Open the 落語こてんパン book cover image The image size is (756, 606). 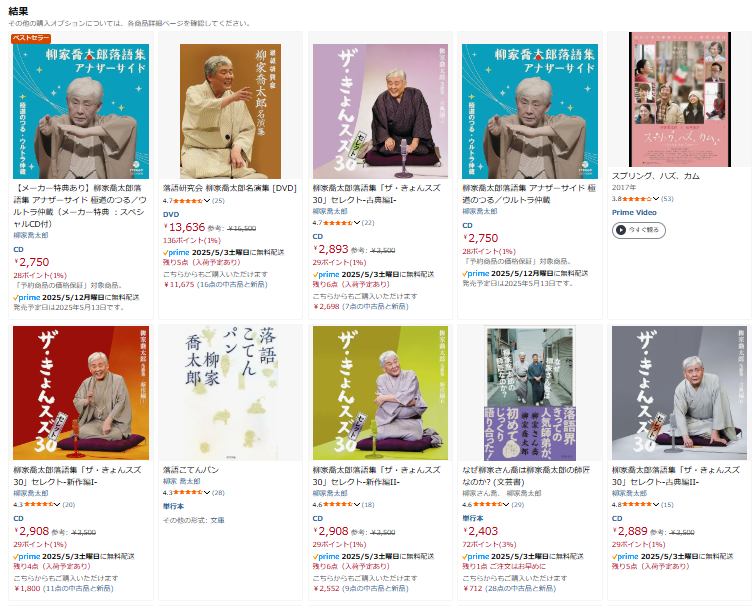click(x=230, y=393)
